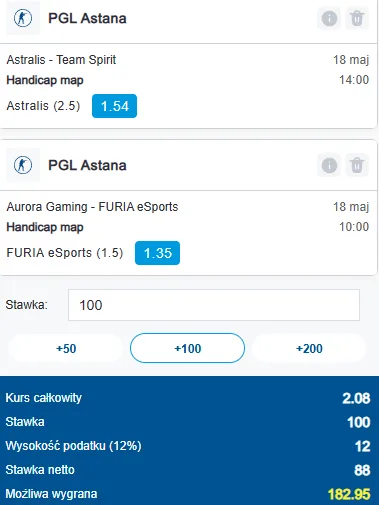Screen dimensions: 379x505
Task: Remove the Aurora Gaming - FURIA eSports bet
Action: pyautogui.click(x=357, y=165)
